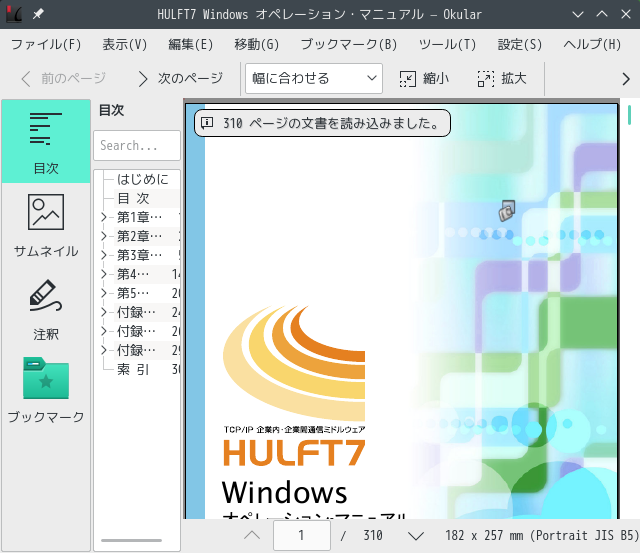
Task: Click the contents Search field
Action: [137, 145]
